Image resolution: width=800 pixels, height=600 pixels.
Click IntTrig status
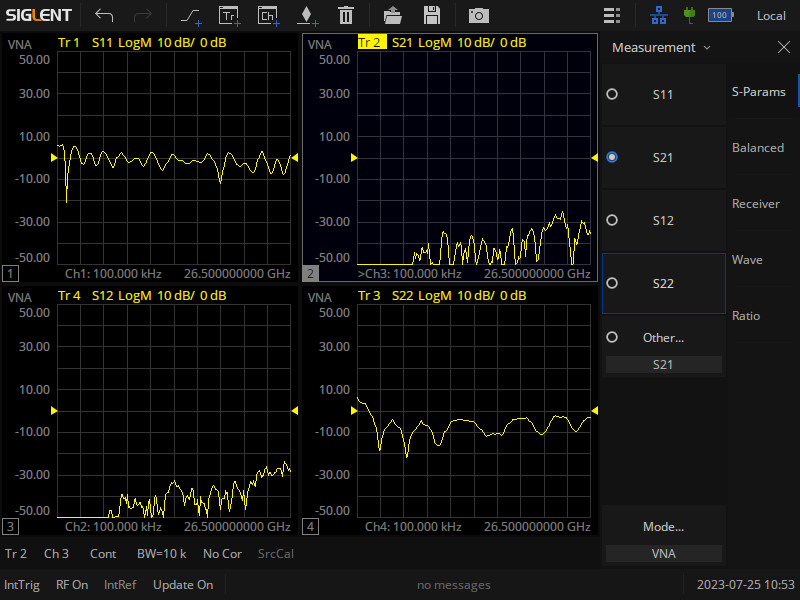pyautogui.click(x=22, y=585)
